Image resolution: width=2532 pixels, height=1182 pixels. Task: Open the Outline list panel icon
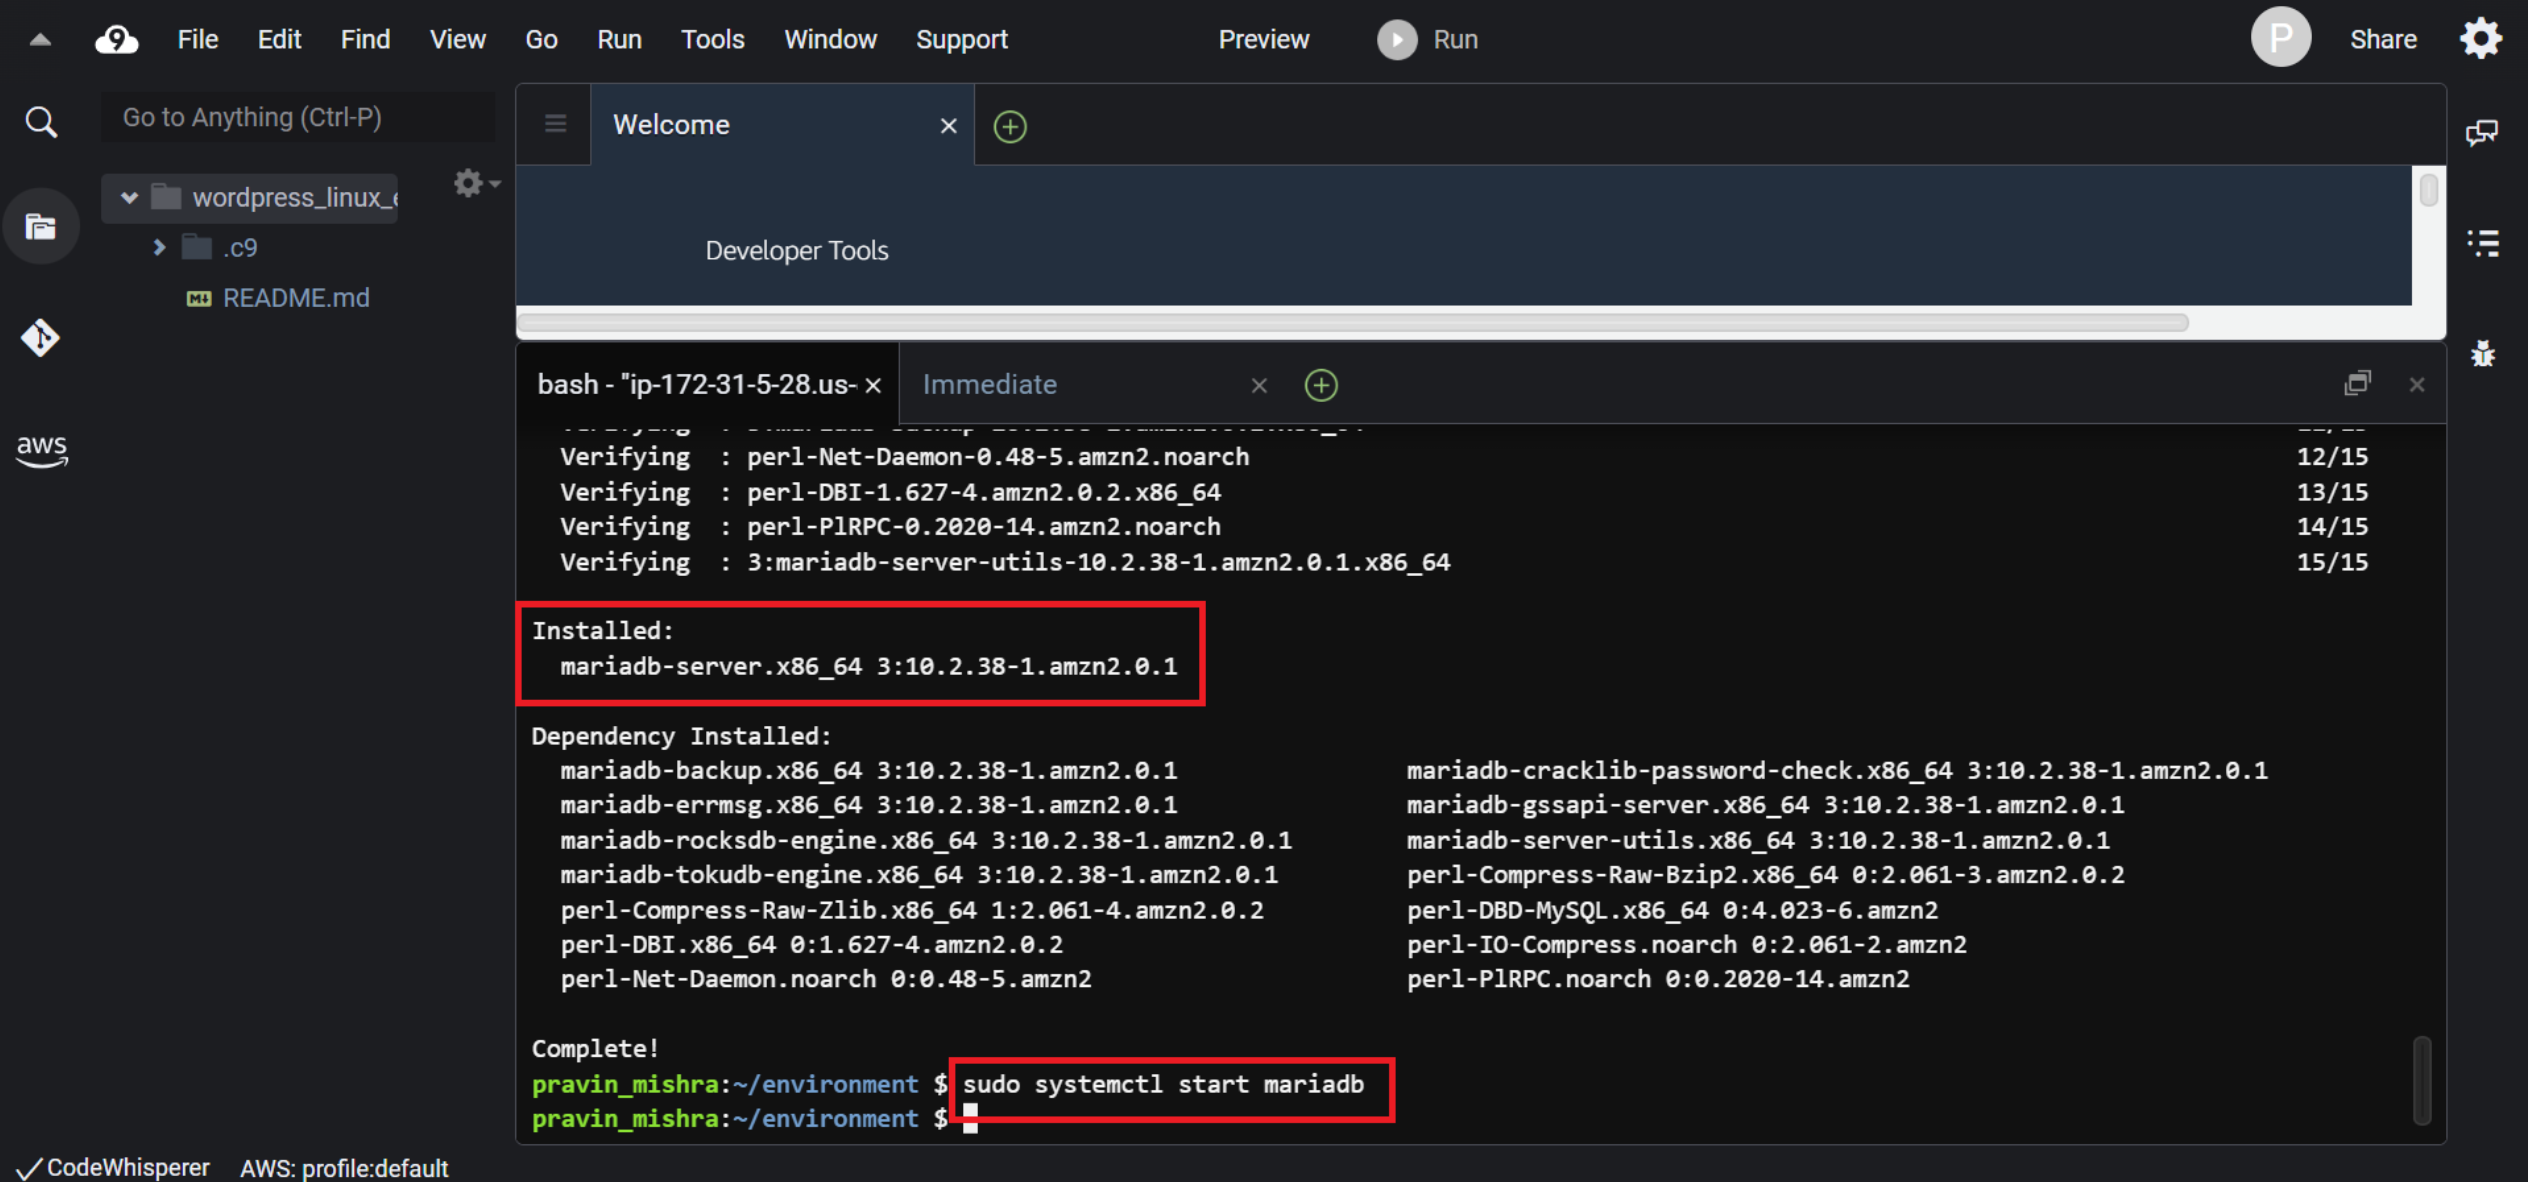[2482, 243]
